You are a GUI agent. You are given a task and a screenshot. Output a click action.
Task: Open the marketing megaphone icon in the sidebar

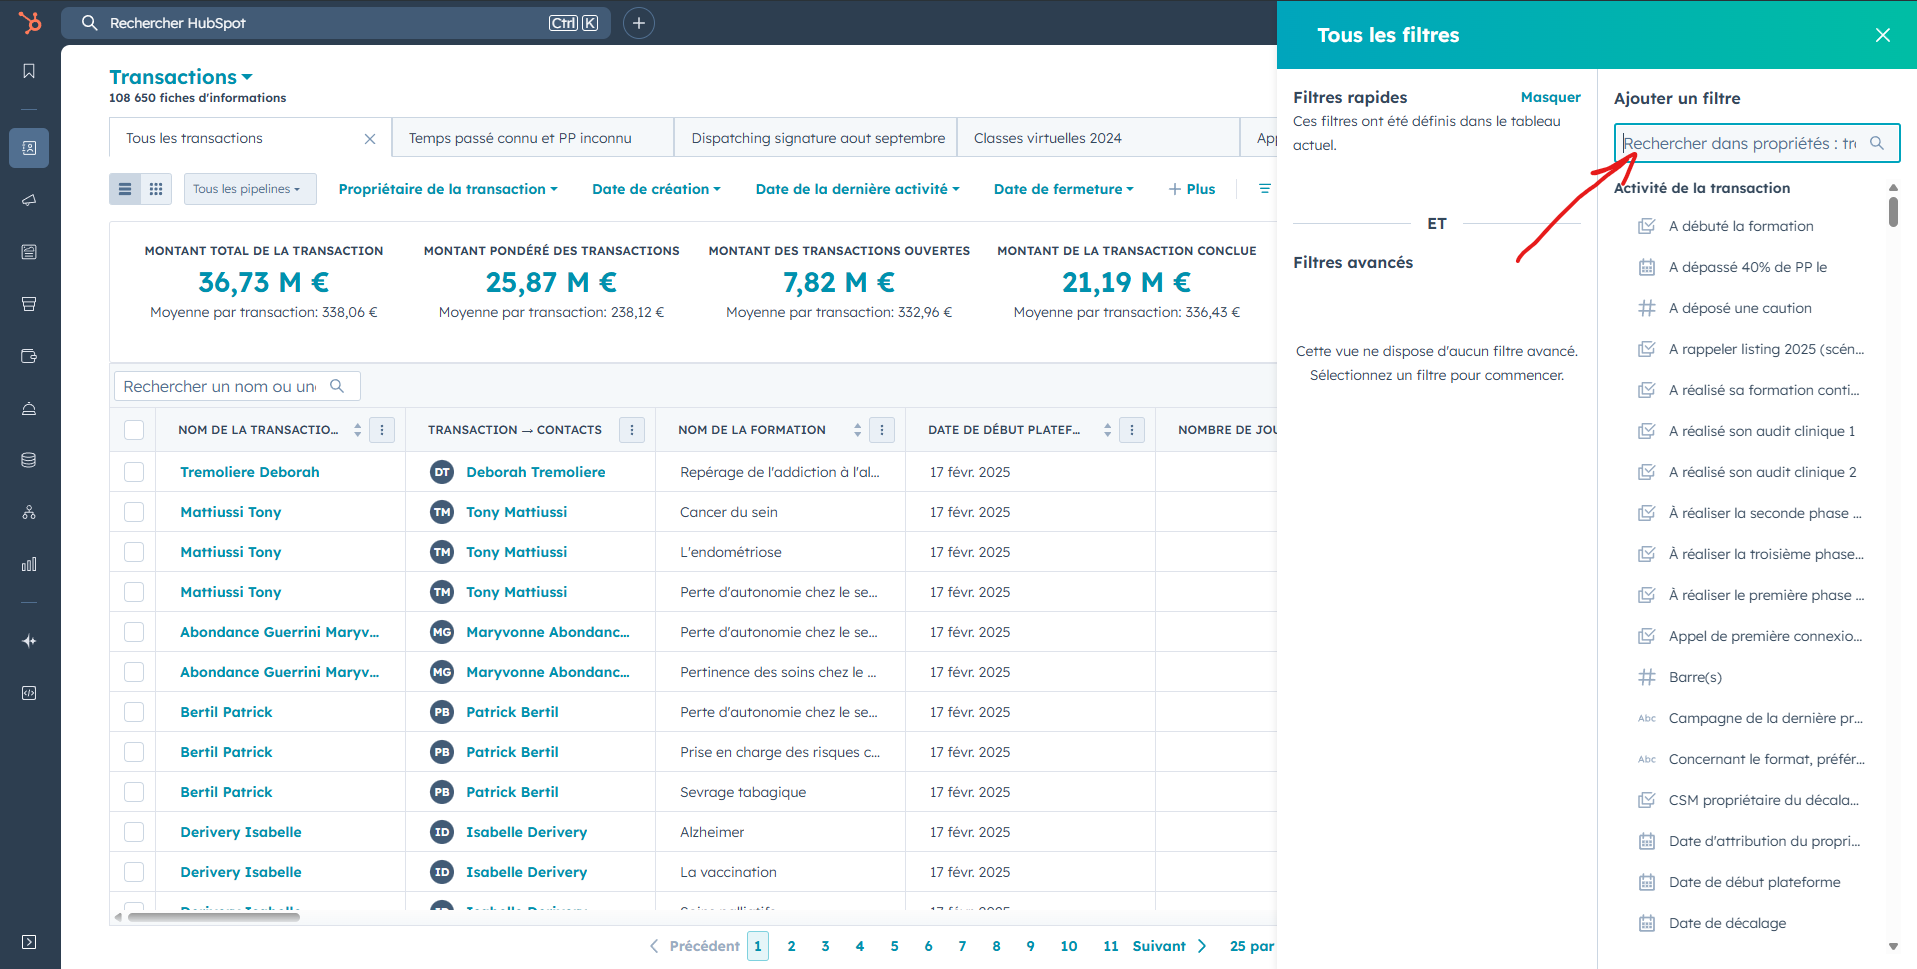[29, 200]
